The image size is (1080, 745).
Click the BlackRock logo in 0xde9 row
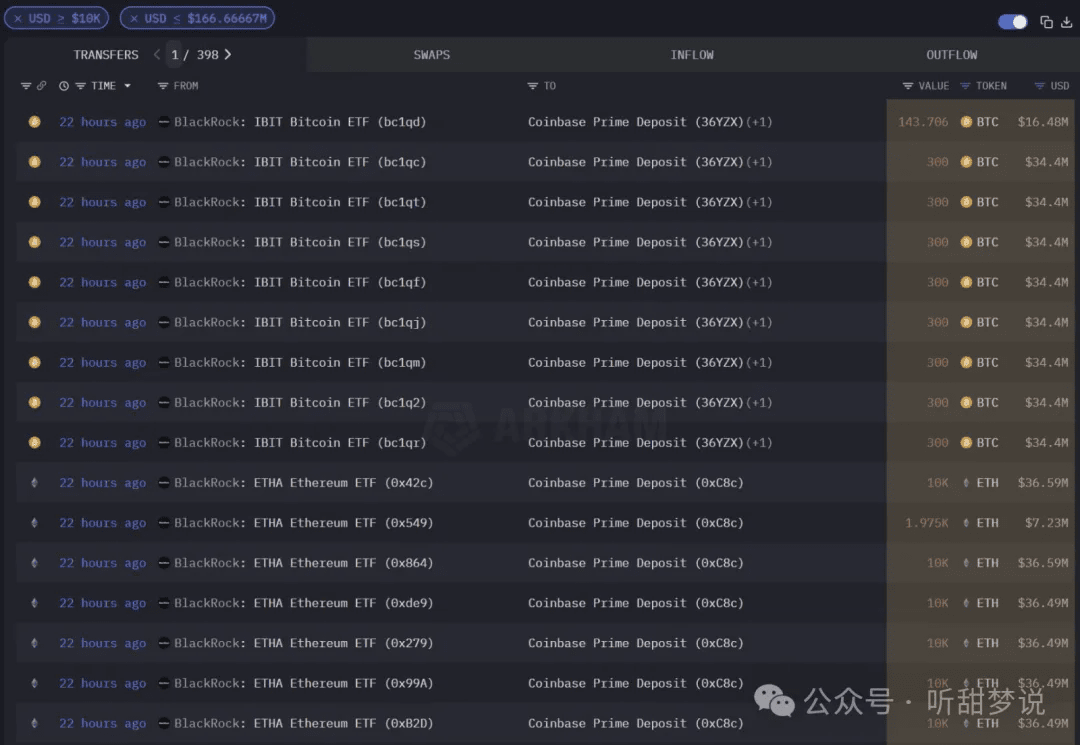tap(164, 603)
